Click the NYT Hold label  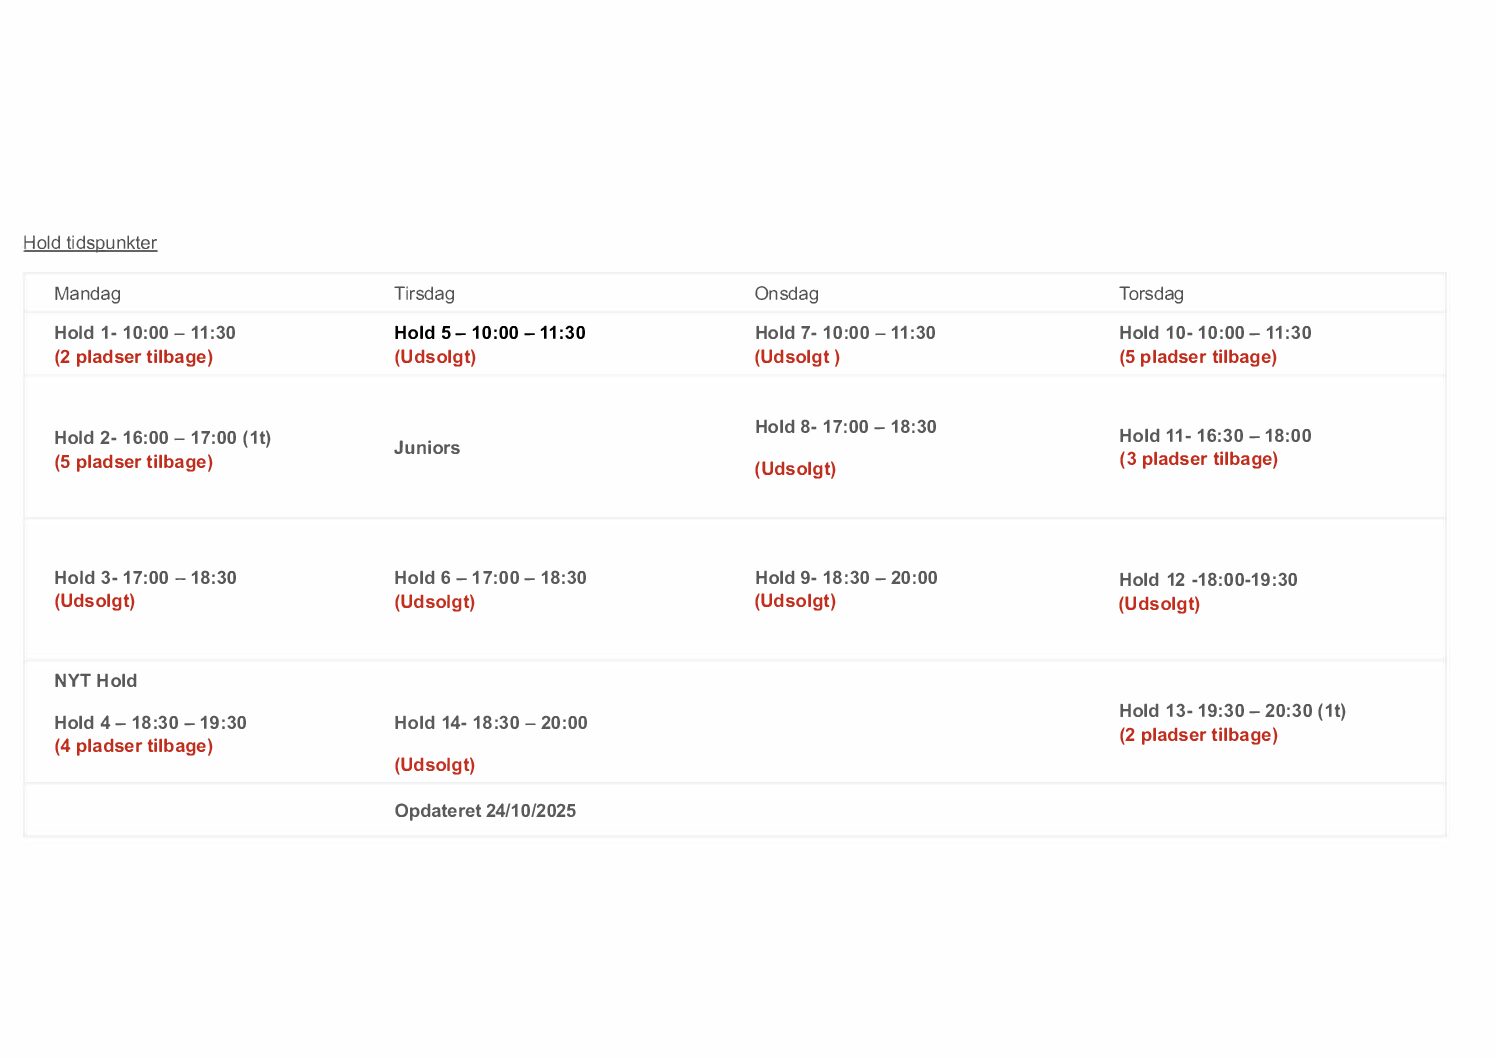coord(95,681)
